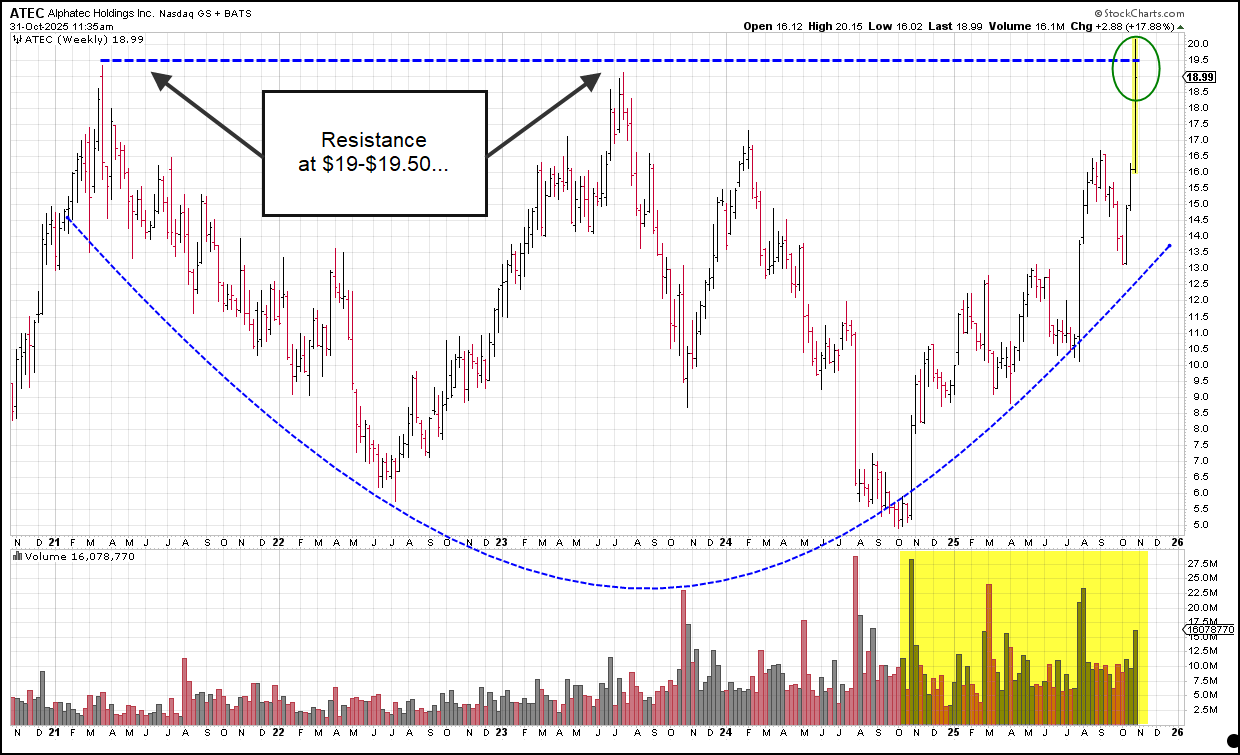Click the 11.0 price axis label
The height and width of the screenshot is (755, 1240).
pyautogui.click(x=1199, y=332)
